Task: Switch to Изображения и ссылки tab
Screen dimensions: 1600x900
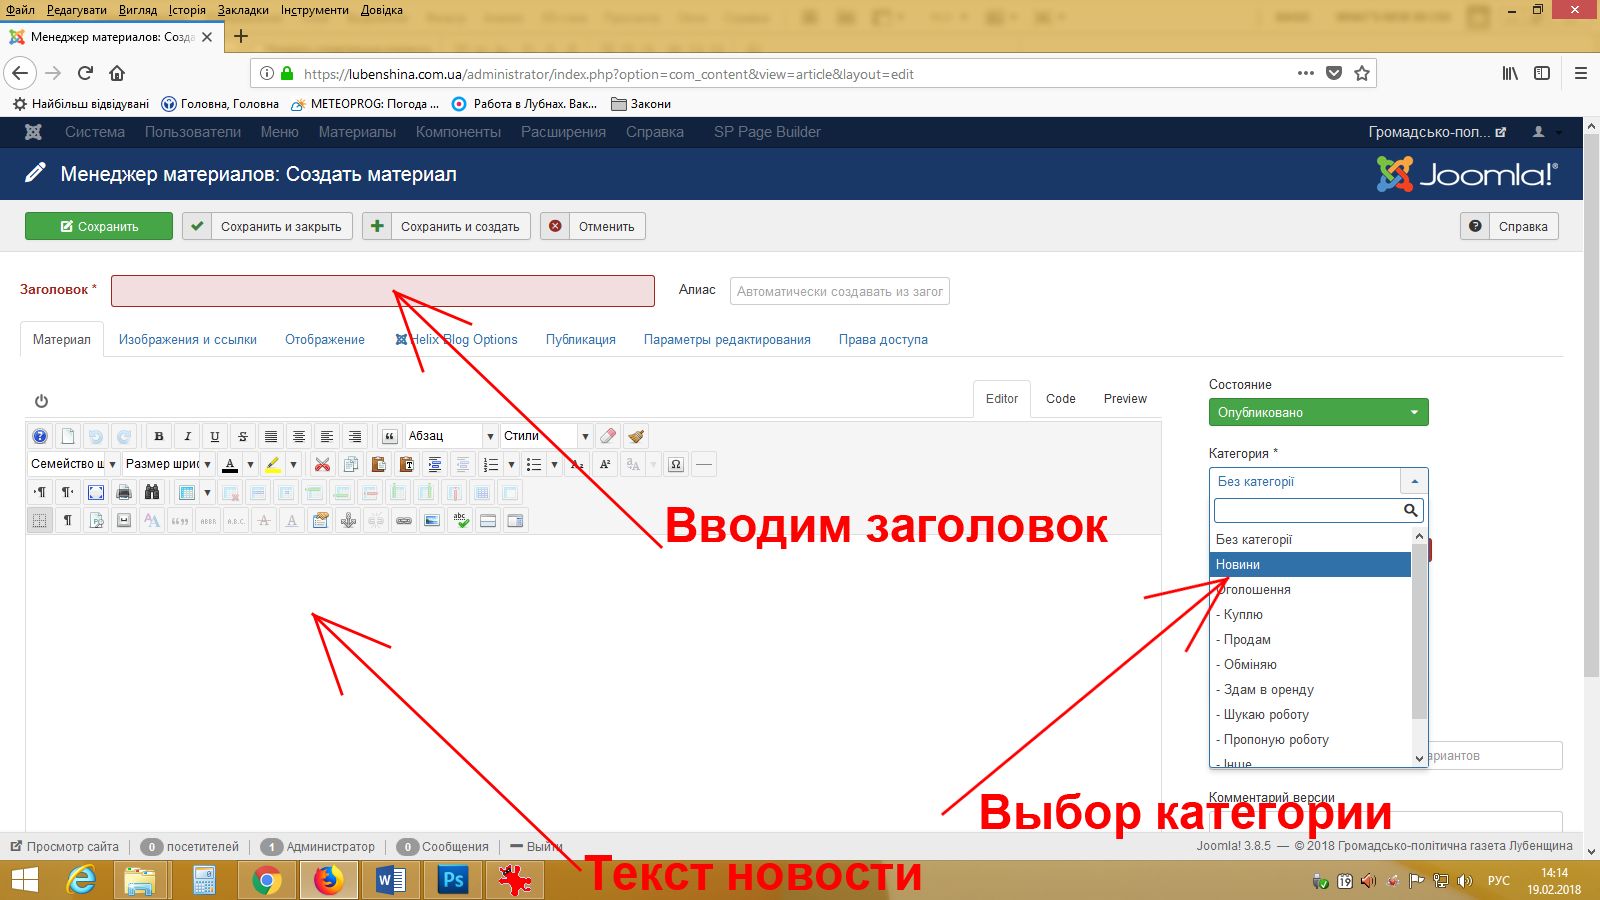Action: [188, 340]
